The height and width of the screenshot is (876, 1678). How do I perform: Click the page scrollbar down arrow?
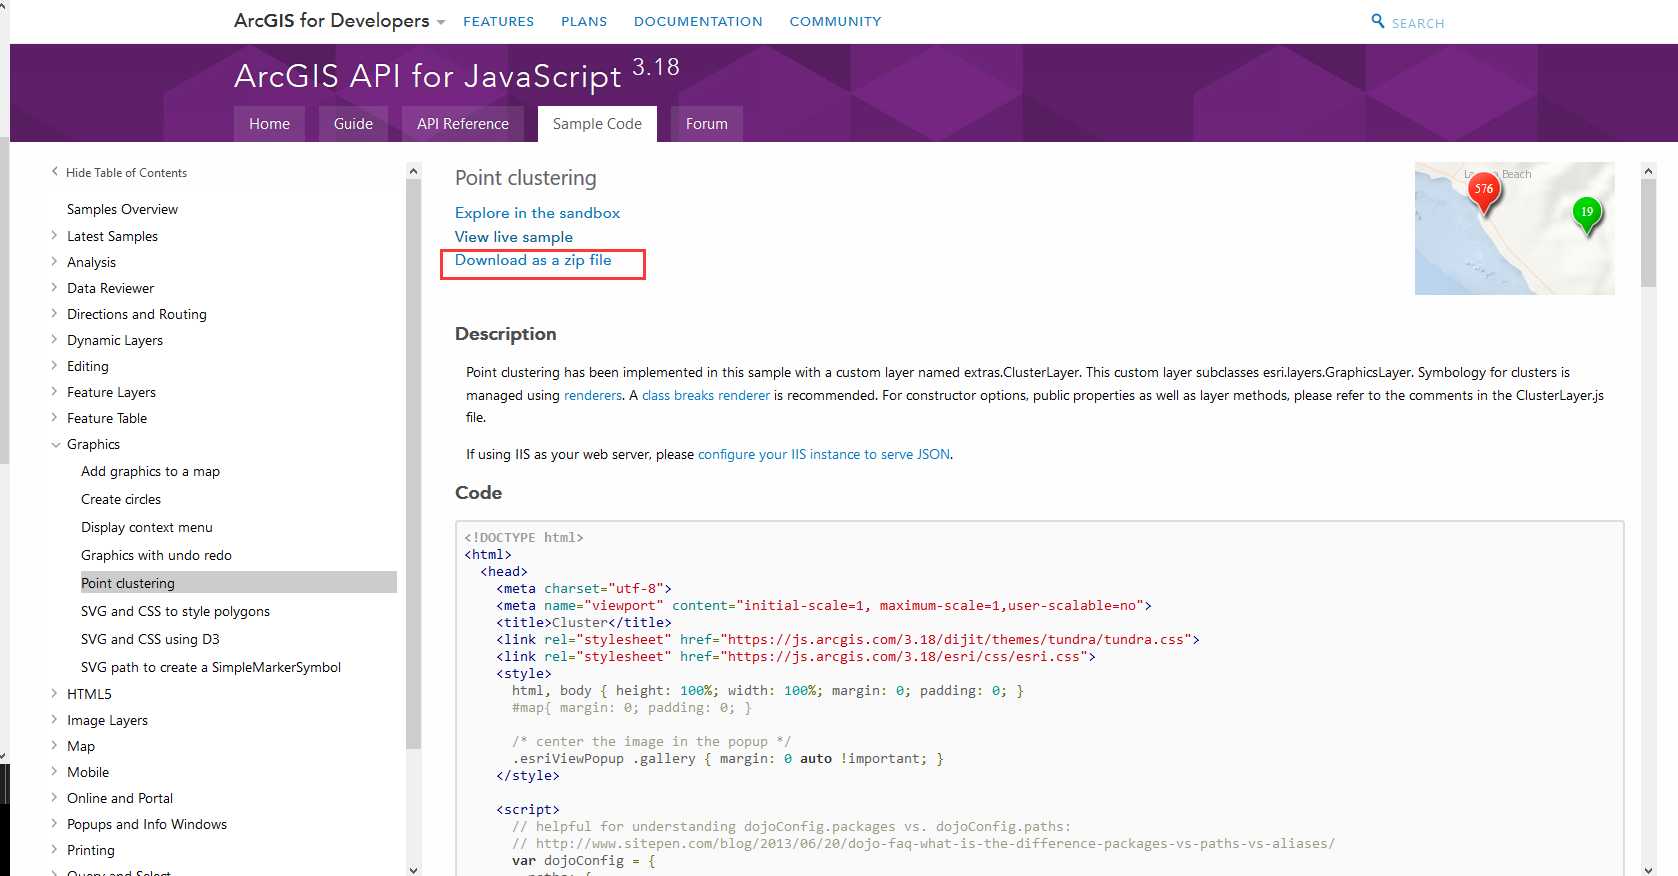(x=1649, y=869)
